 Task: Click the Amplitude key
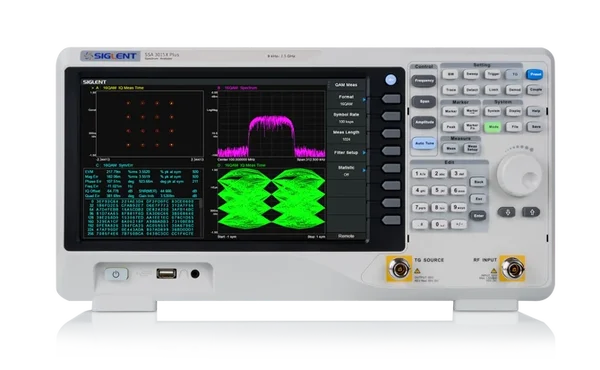(424, 122)
